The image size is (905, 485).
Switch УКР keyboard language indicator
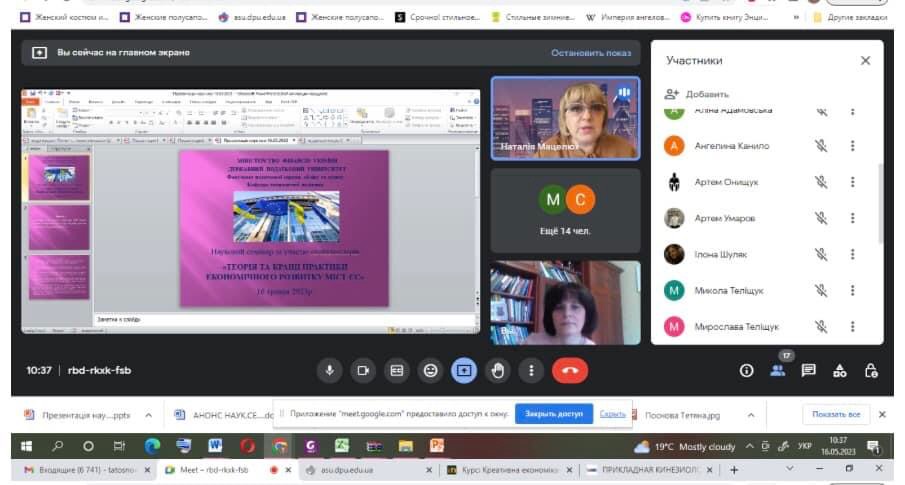(804, 446)
